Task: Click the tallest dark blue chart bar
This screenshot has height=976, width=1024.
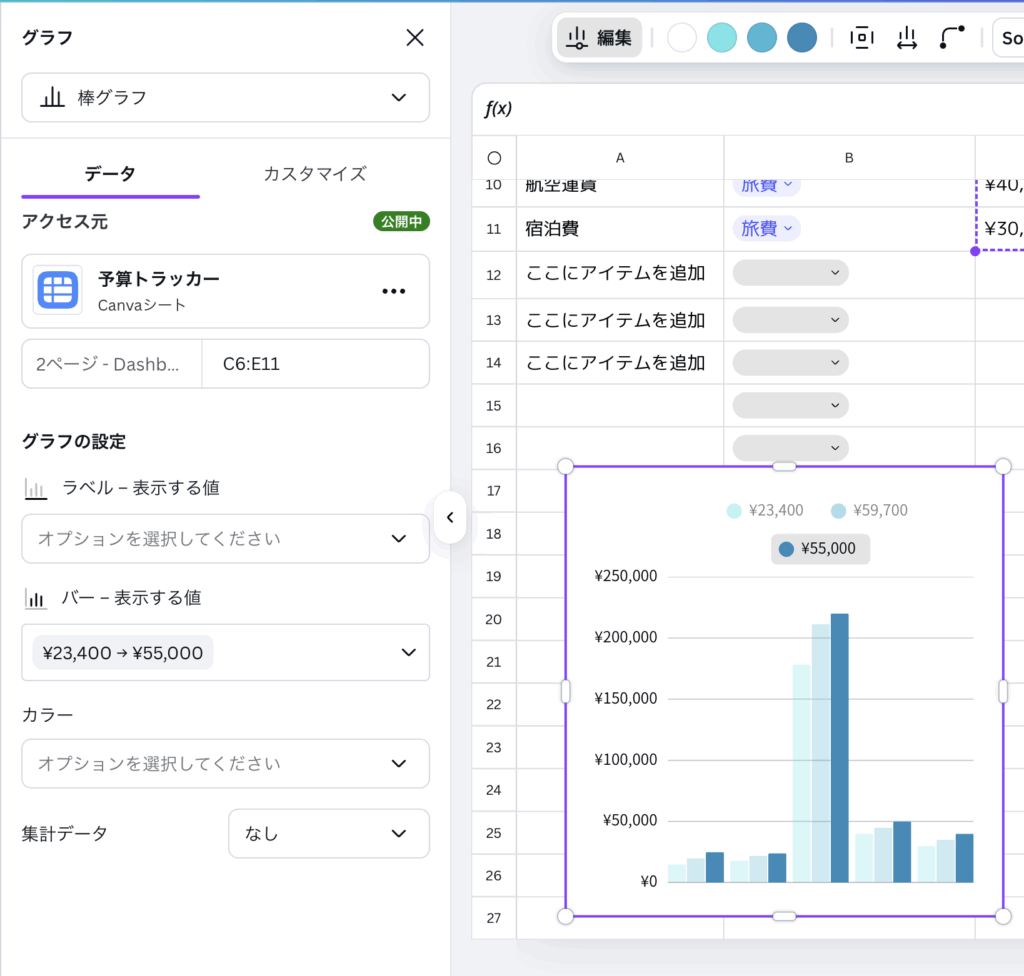Action: 839,748
